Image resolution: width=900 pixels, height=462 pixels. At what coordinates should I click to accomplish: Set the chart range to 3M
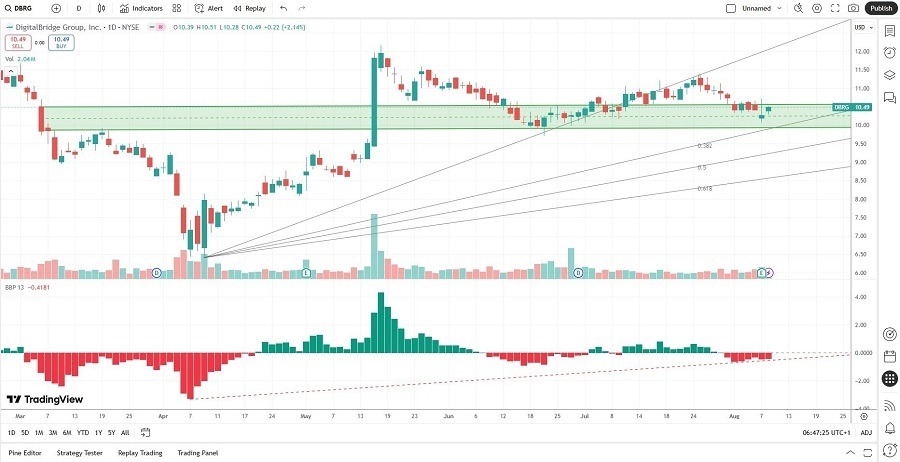[53, 433]
